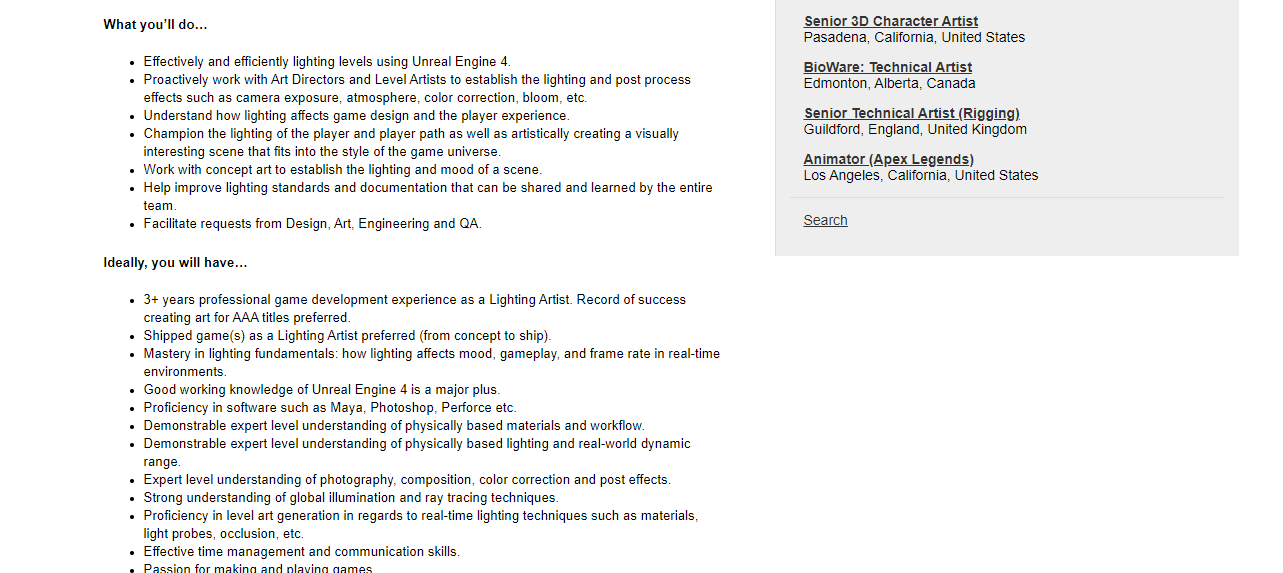
Task: Click the bullet about 3+ years professional experience
Action: pyautogui.click(x=415, y=308)
